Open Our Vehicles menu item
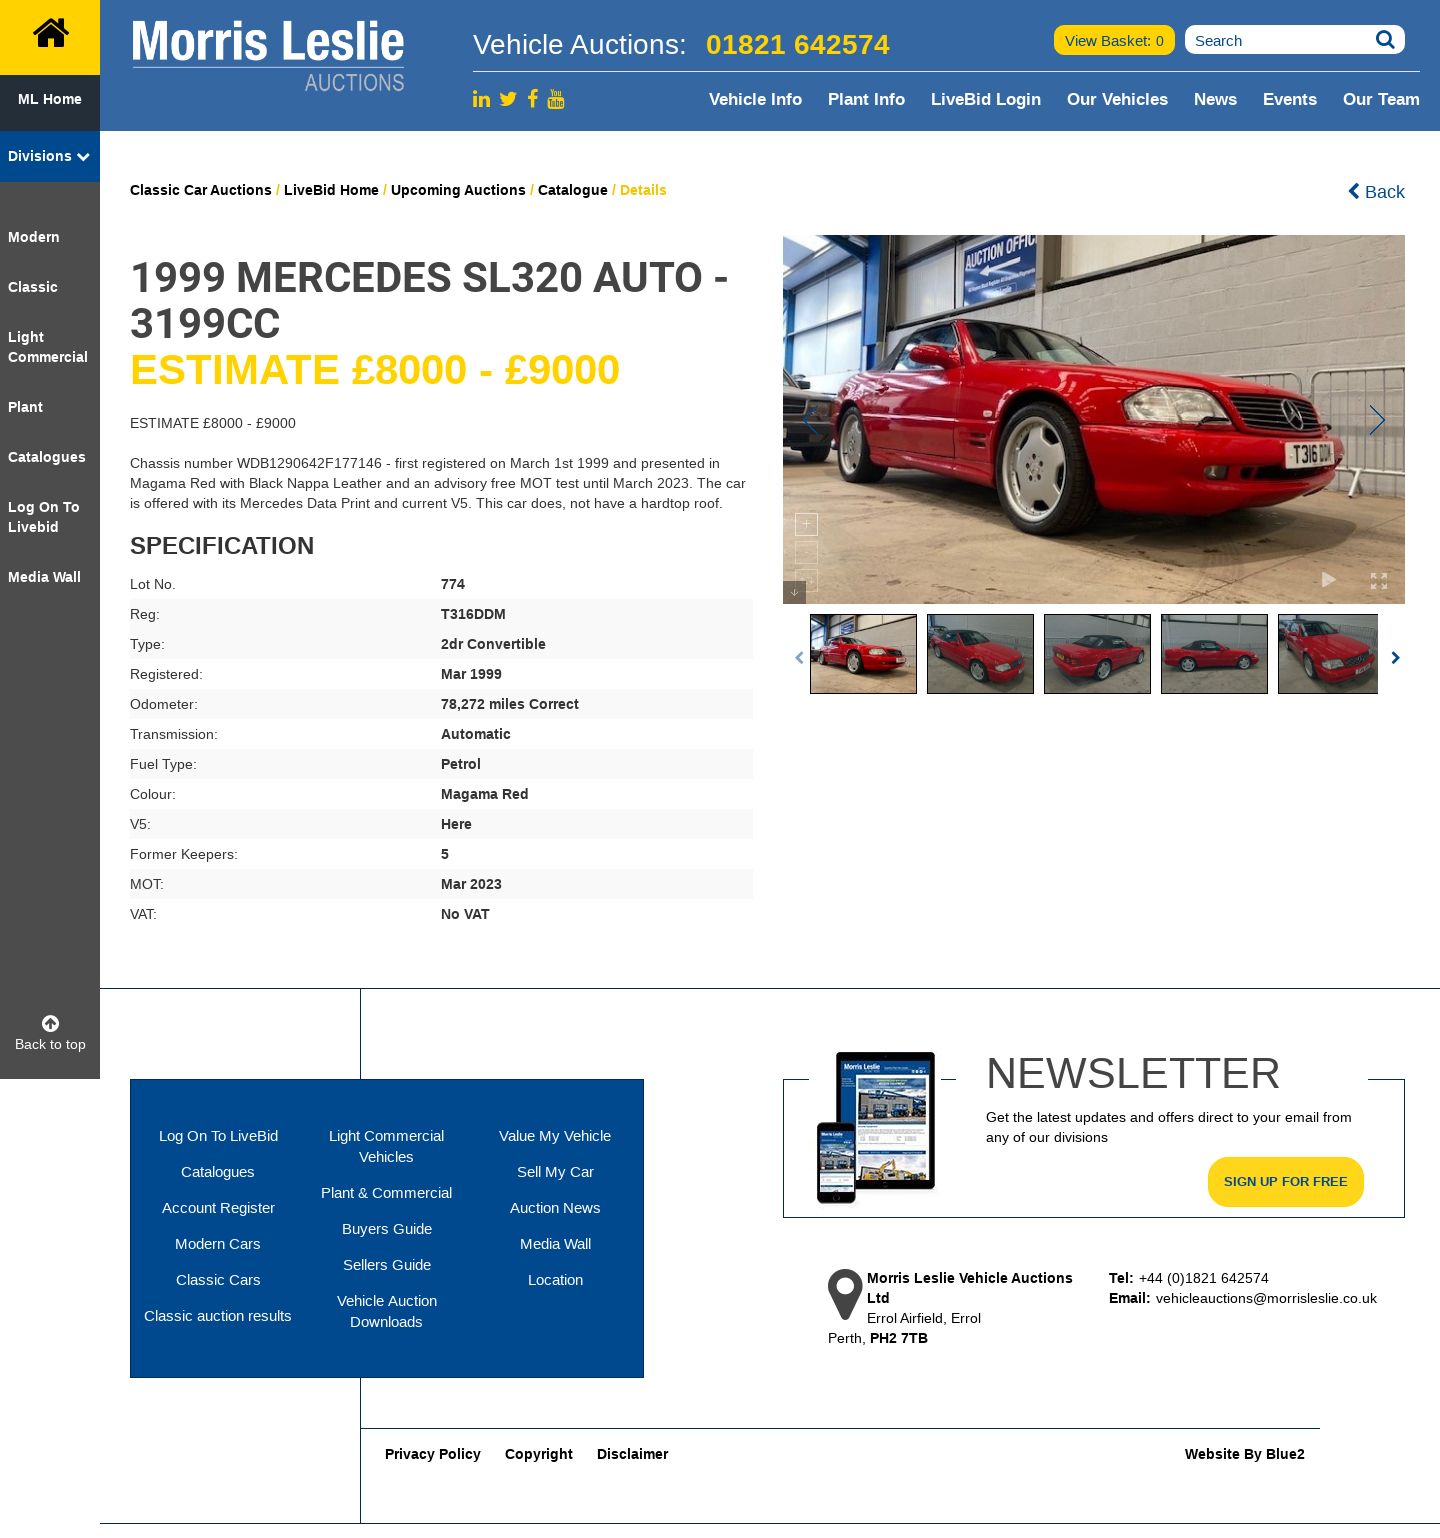 1117,99
